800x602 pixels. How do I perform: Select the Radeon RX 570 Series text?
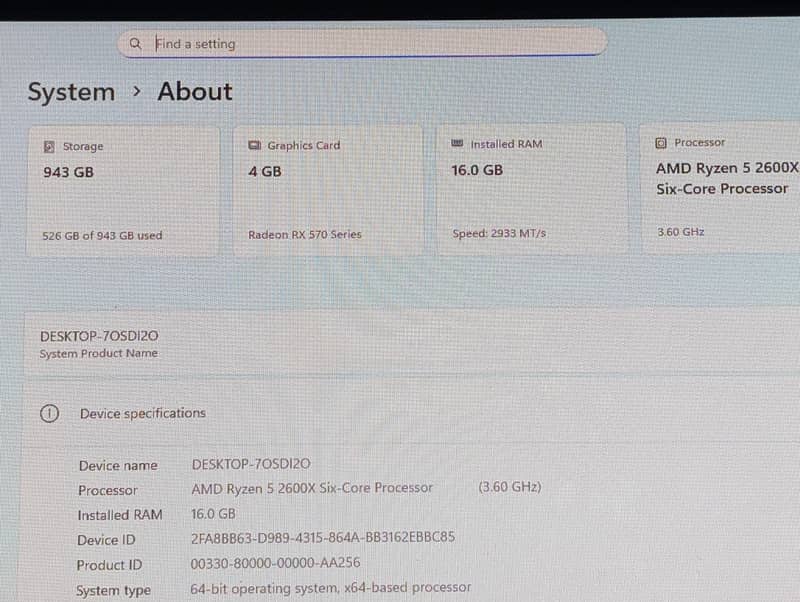(305, 235)
